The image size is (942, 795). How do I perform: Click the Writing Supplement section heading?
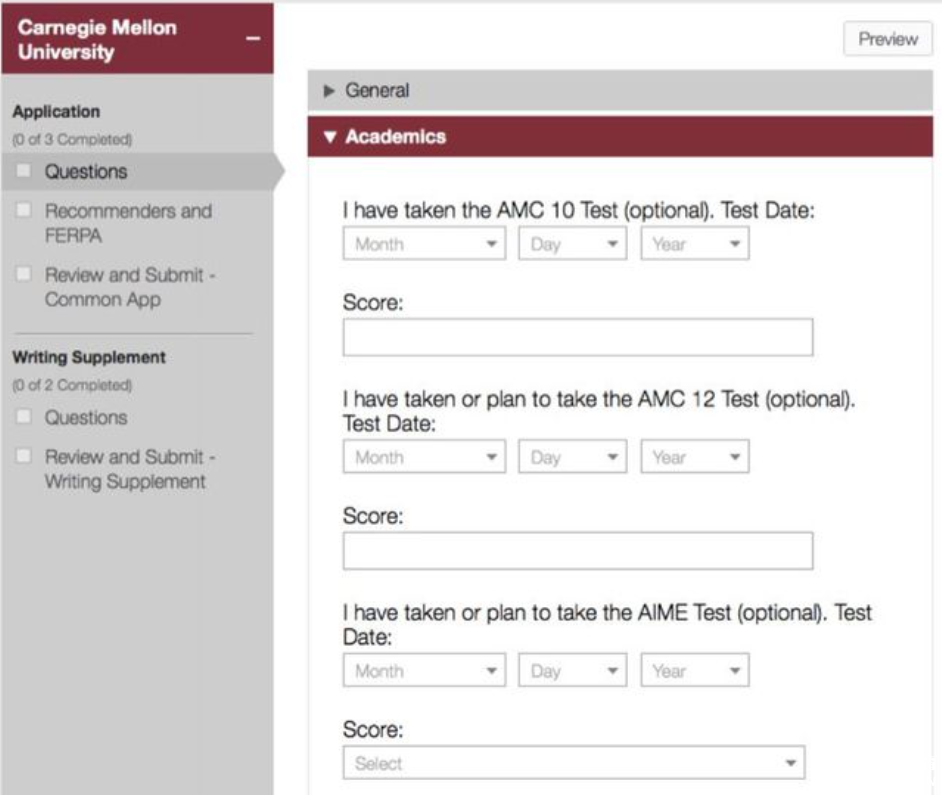click(x=89, y=358)
